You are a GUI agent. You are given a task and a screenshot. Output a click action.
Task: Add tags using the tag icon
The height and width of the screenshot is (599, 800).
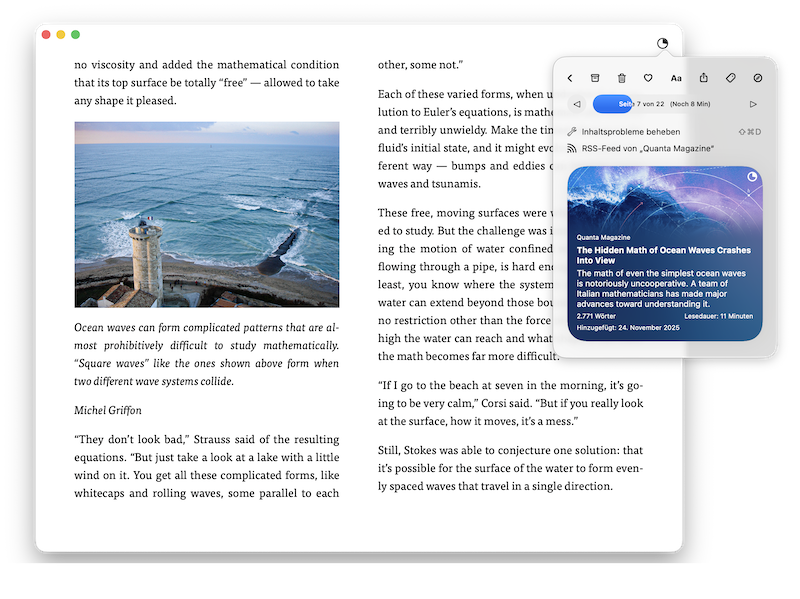point(730,78)
